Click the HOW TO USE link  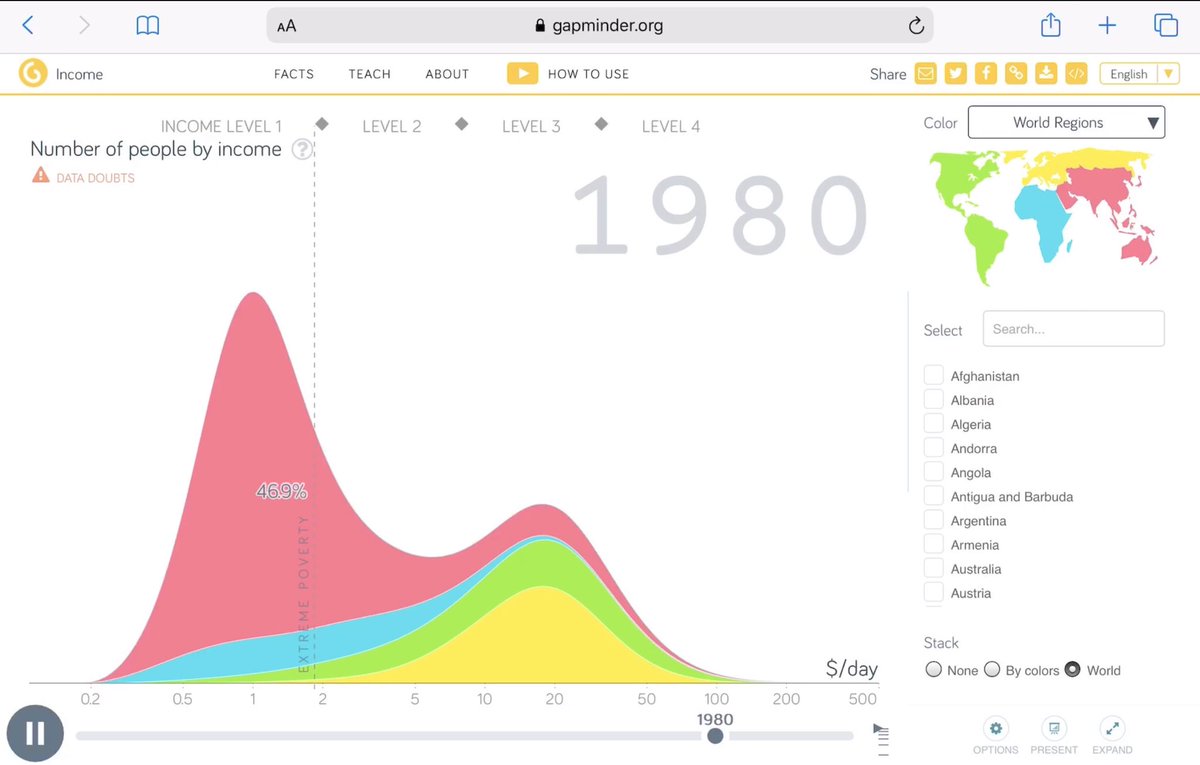(588, 74)
